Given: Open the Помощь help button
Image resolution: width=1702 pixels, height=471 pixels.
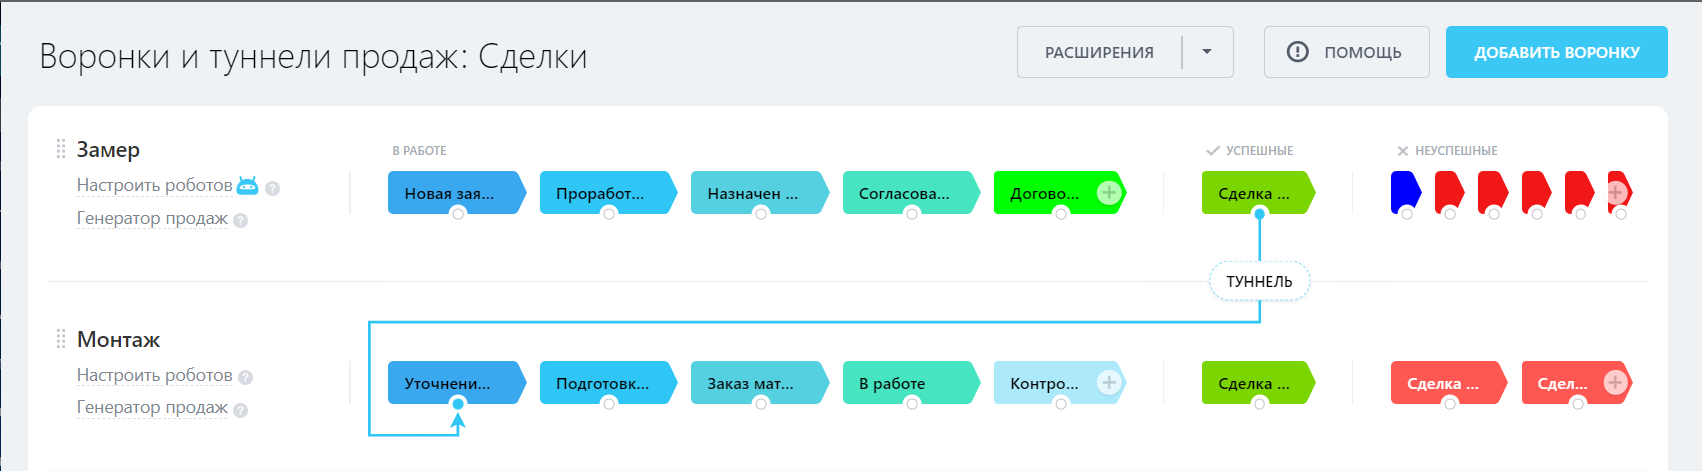Looking at the screenshot, I should pos(1346,52).
